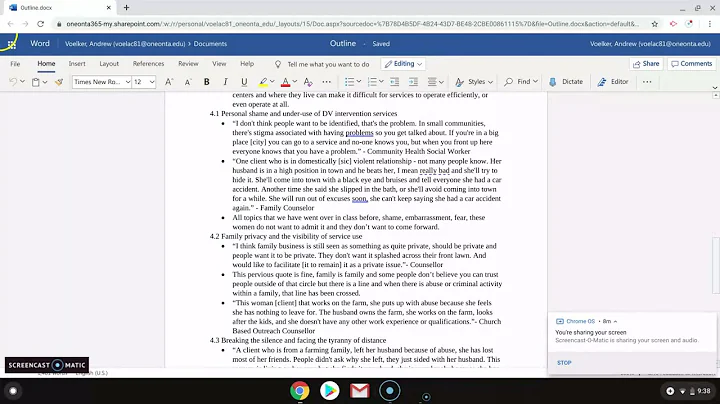
Task: Expand alignment options dropdown arrow
Action: (x=441, y=82)
